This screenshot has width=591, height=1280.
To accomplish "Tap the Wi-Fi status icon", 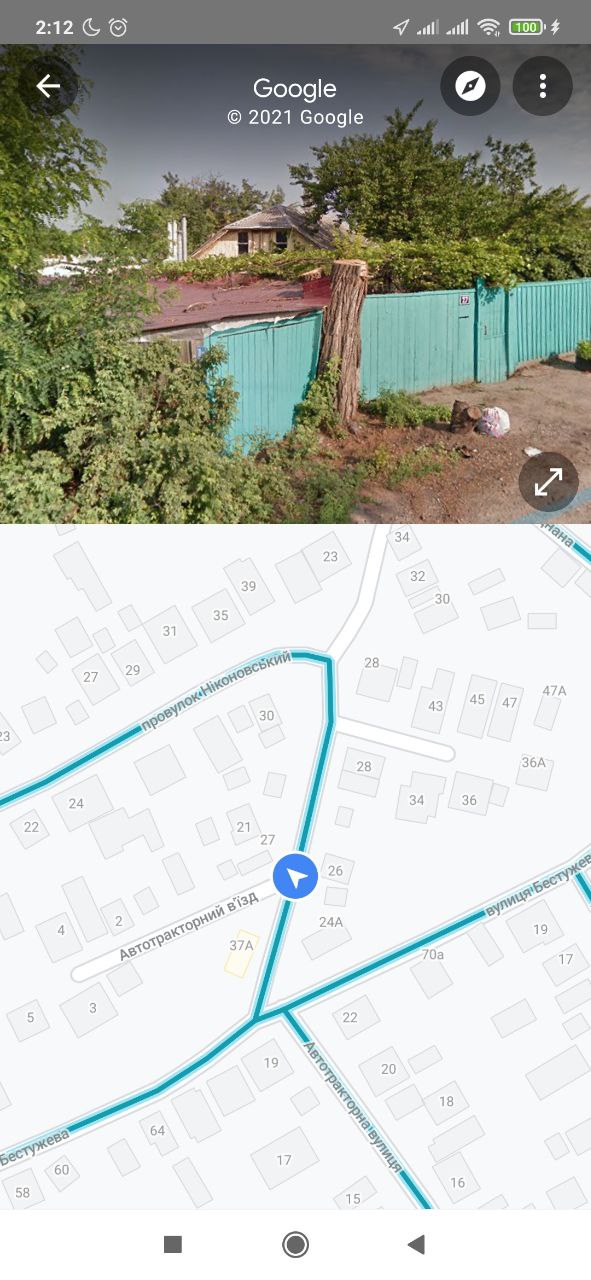I will coord(489,27).
